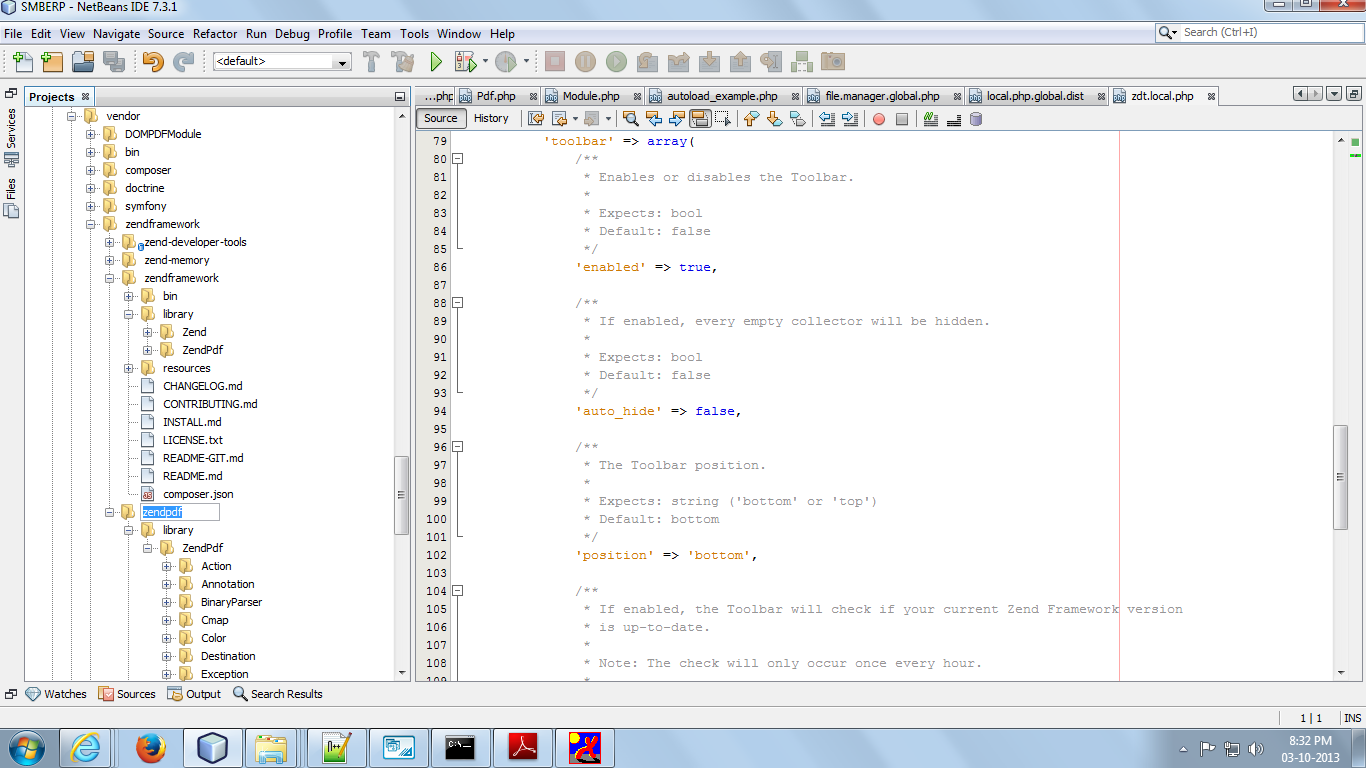Click Shift Line Left icon
This screenshot has width=1366, height=768.
[826, 119]
